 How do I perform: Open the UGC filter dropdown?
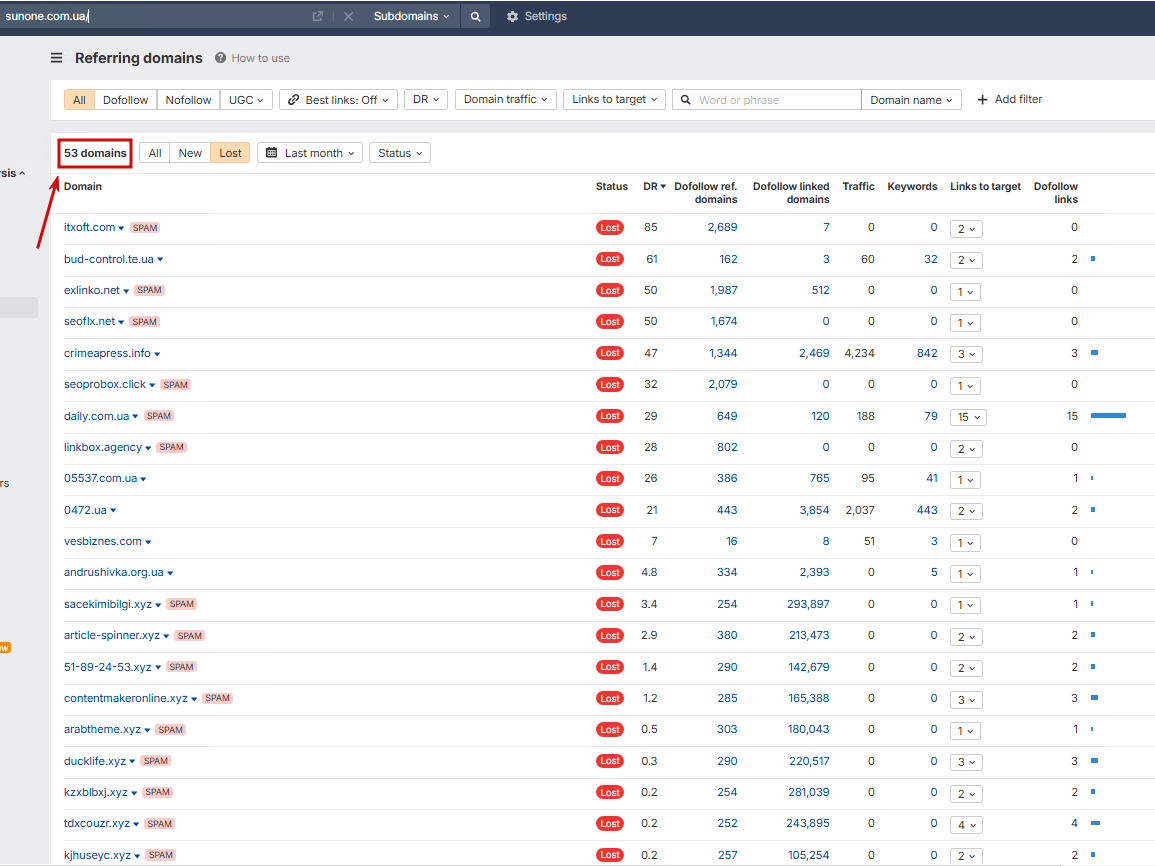tap(246, 99)
